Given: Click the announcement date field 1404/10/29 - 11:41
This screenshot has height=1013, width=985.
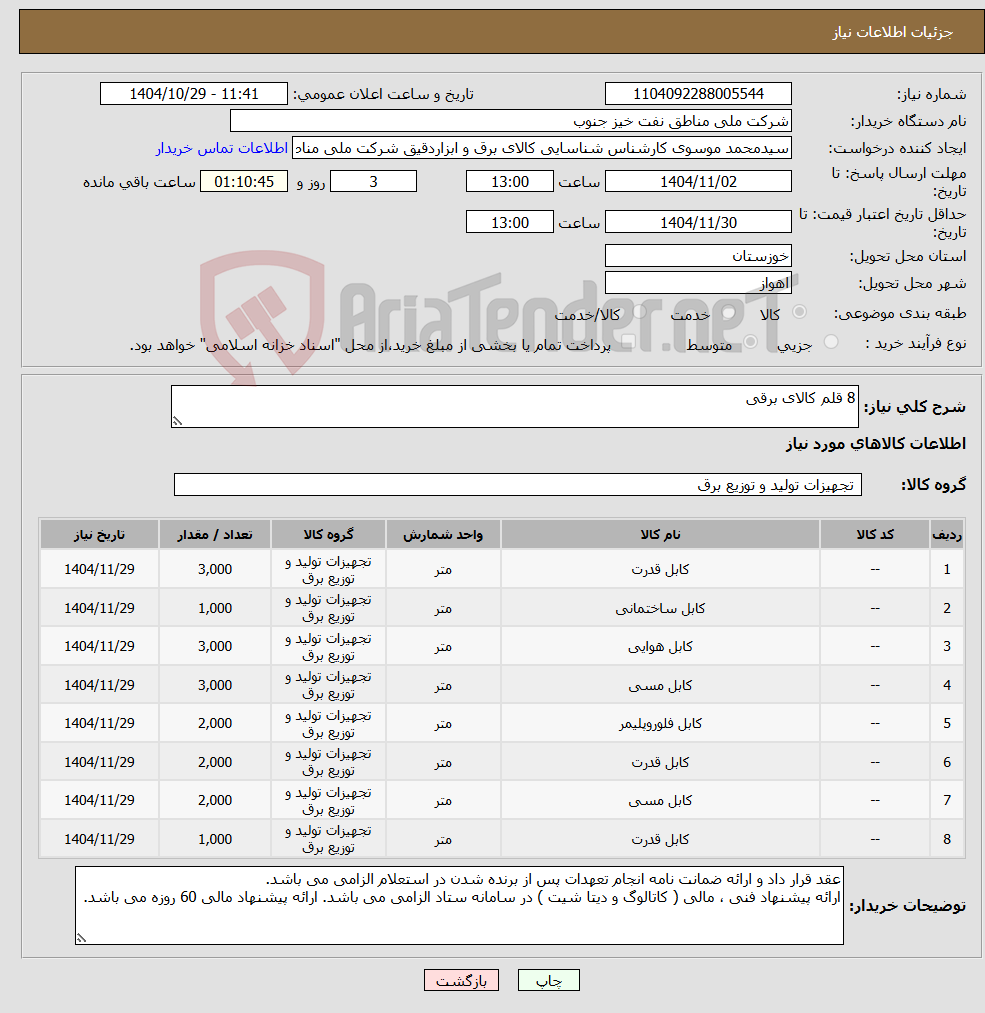Looking at the screenshot, I should pyautogui.click(x=194, y=94).
